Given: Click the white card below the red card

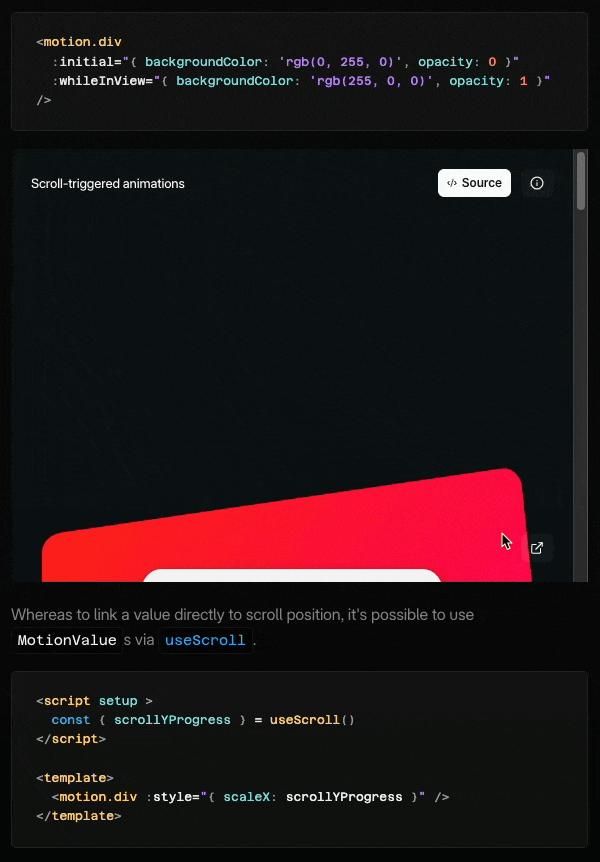Looking at the screenshot, I should [x=291, y=575].
